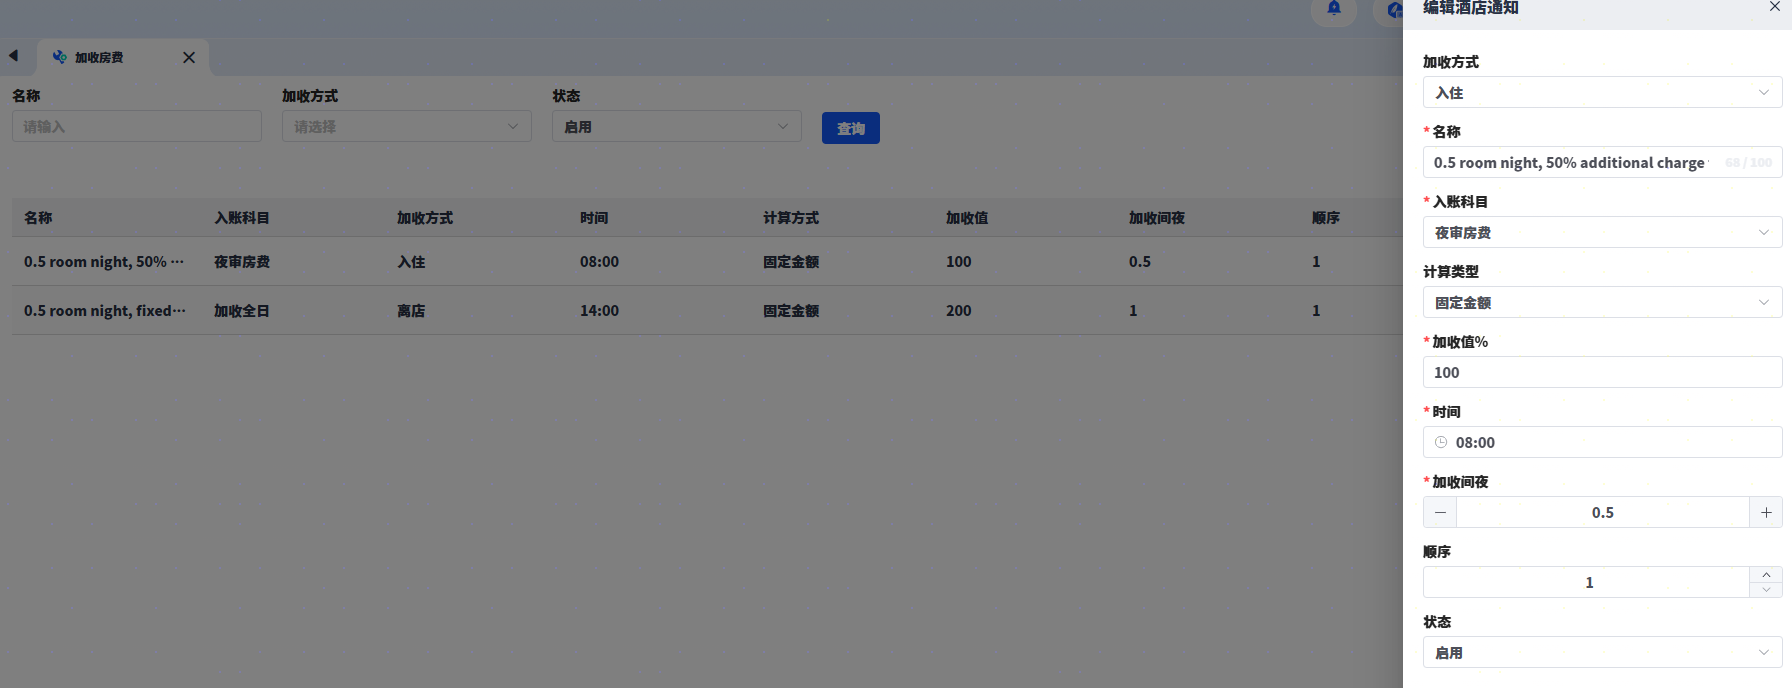Switch to the 加收房费 tab
The width and height of the screenshot is (1792, 688).
point(100,58)
